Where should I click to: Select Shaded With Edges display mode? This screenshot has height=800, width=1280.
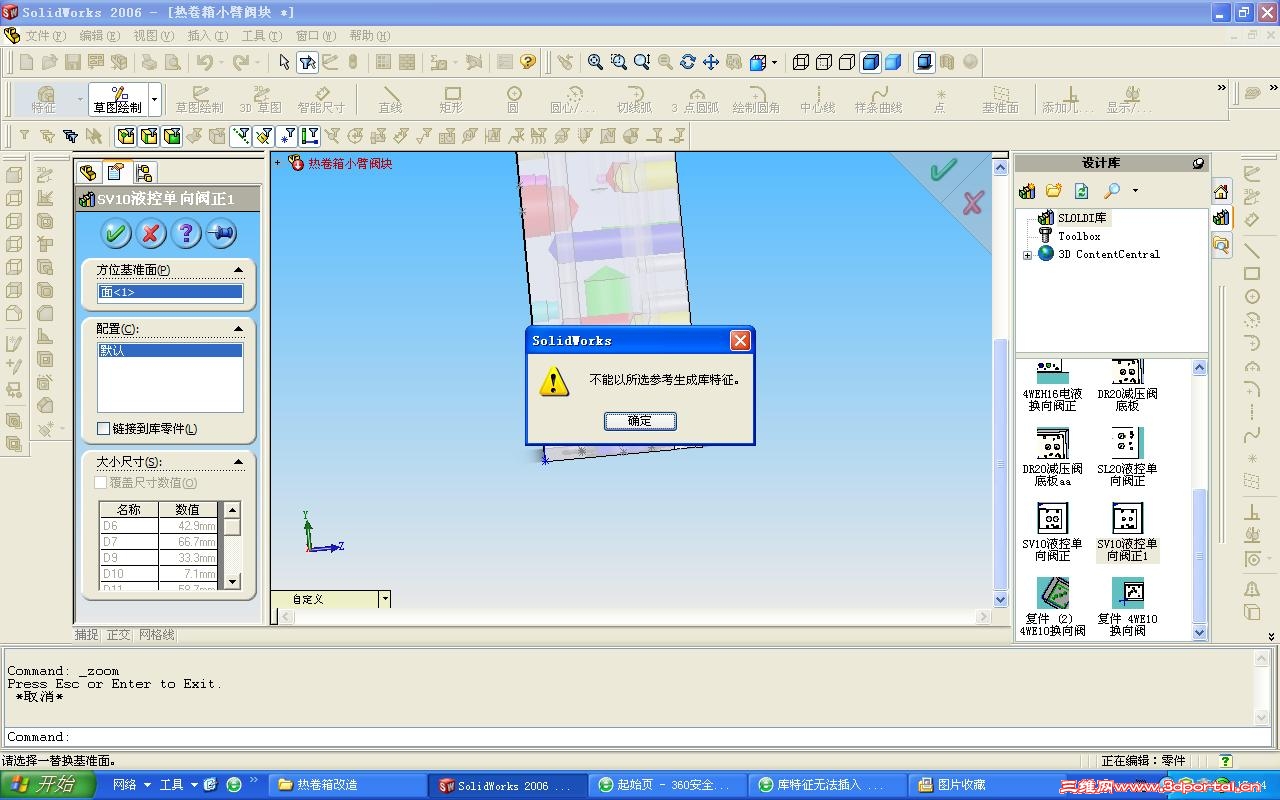[870, 62]
